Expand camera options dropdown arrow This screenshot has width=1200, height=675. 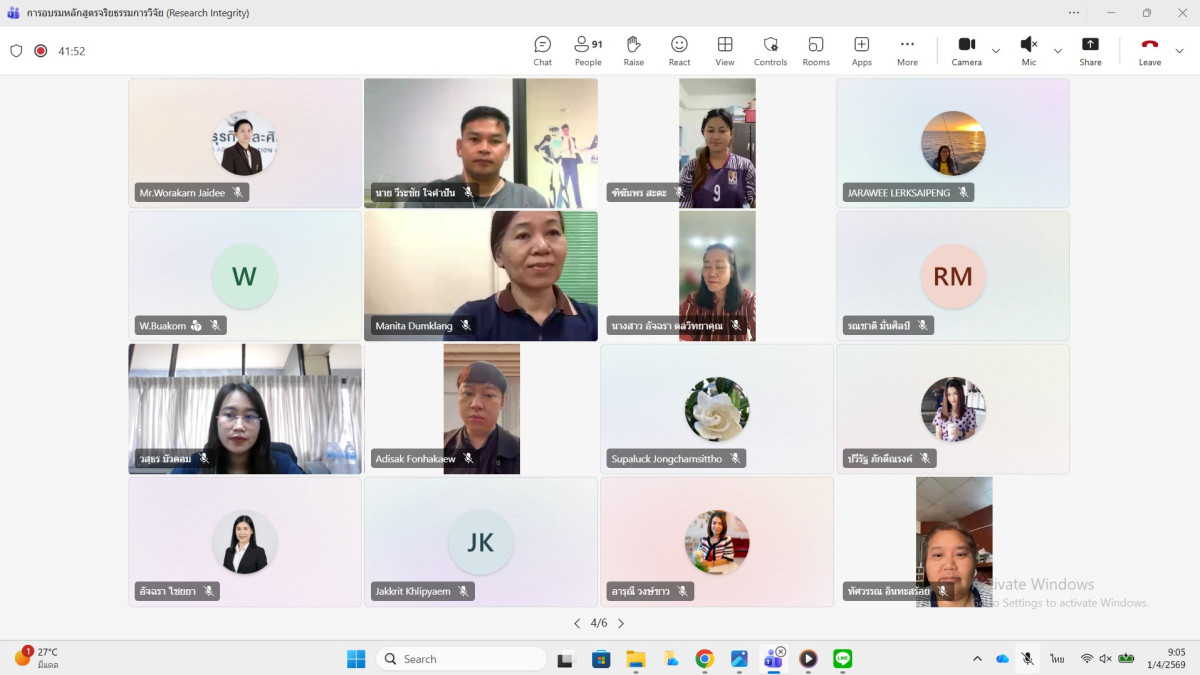pos(996,51)
